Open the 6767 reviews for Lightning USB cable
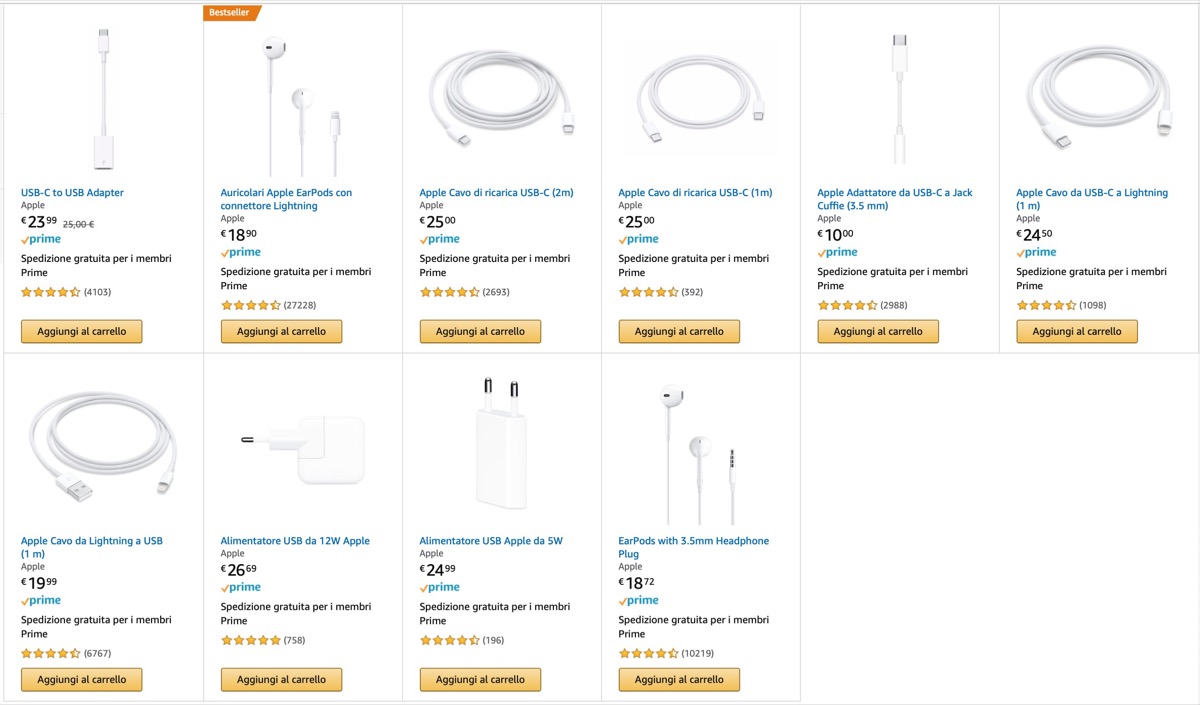The image size is (1200, 705). (x=98, y=653)
